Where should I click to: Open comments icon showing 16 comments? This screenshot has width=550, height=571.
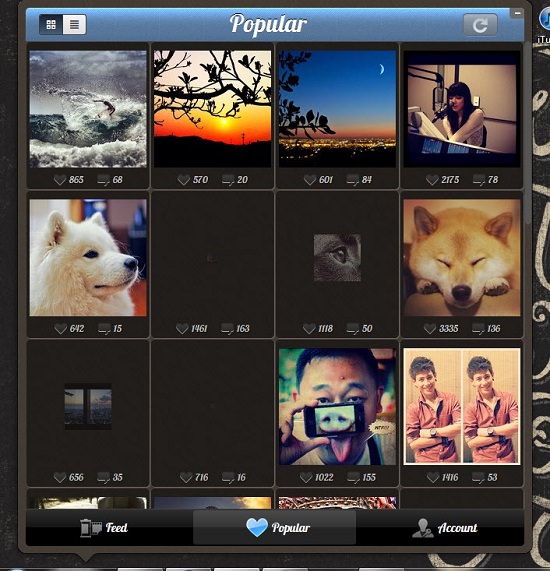click(228, 477)
